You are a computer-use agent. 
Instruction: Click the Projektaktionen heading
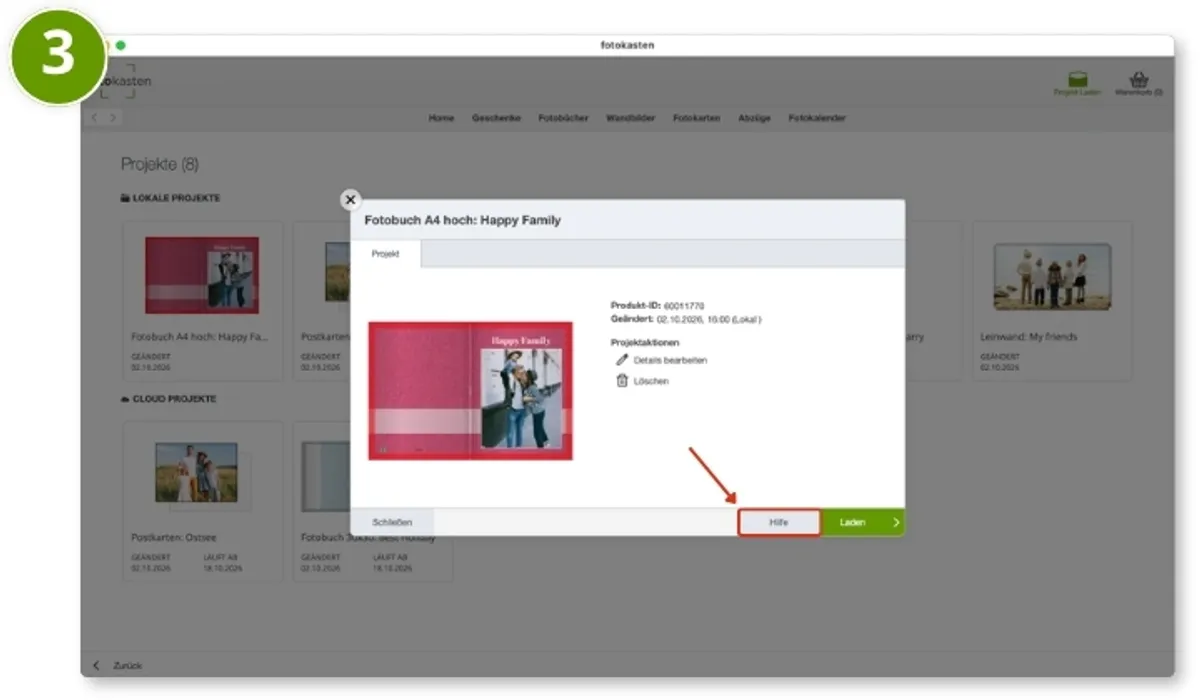point(645,342)
